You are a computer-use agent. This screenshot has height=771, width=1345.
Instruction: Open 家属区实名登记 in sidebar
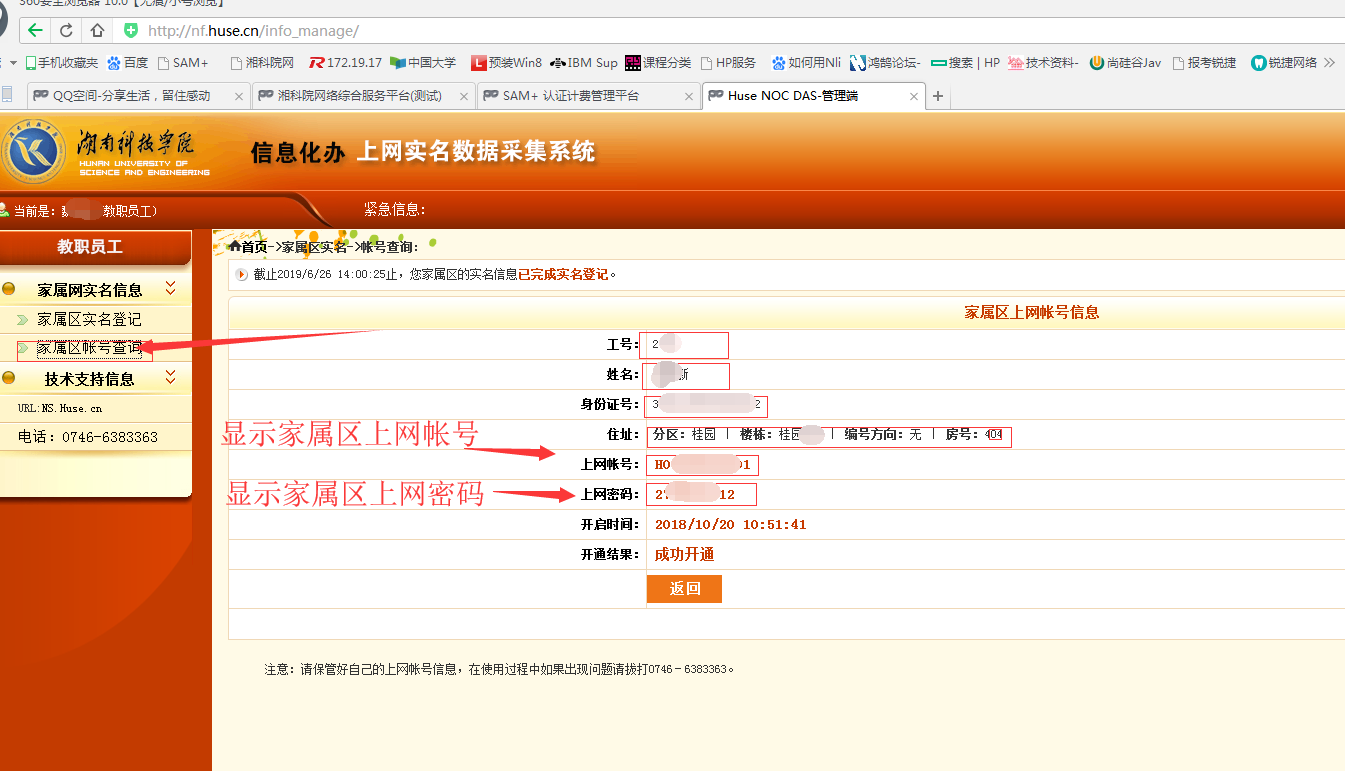(x=89, y=320)
